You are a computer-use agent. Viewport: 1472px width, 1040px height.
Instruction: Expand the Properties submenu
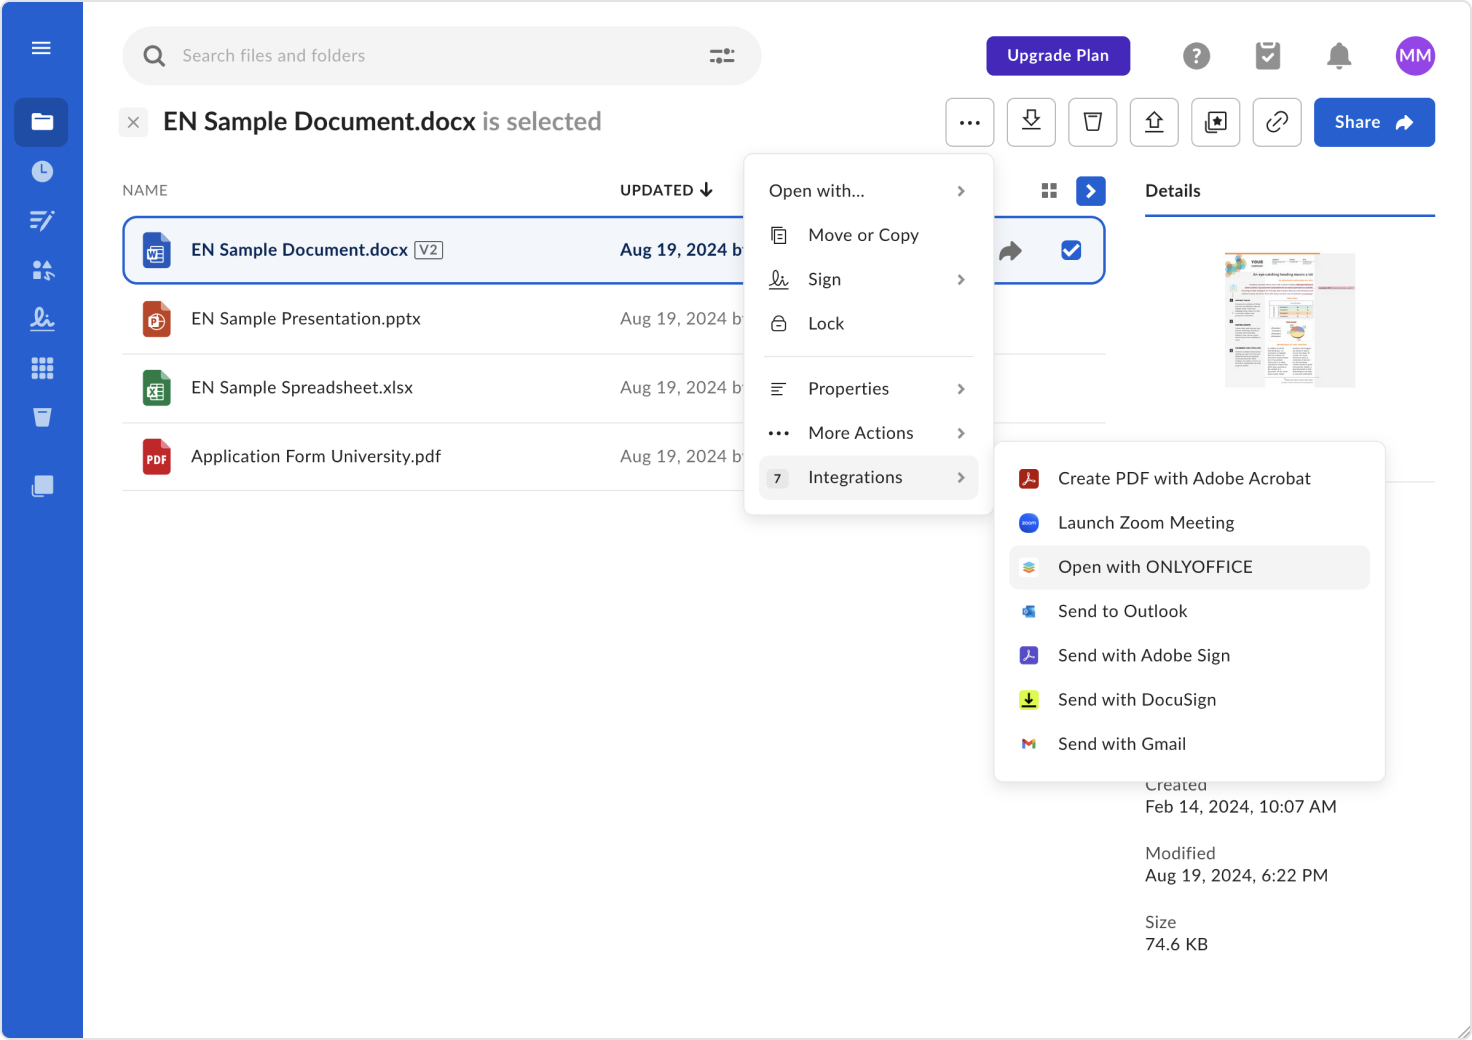pyautogui.click(x=868, y=389)
